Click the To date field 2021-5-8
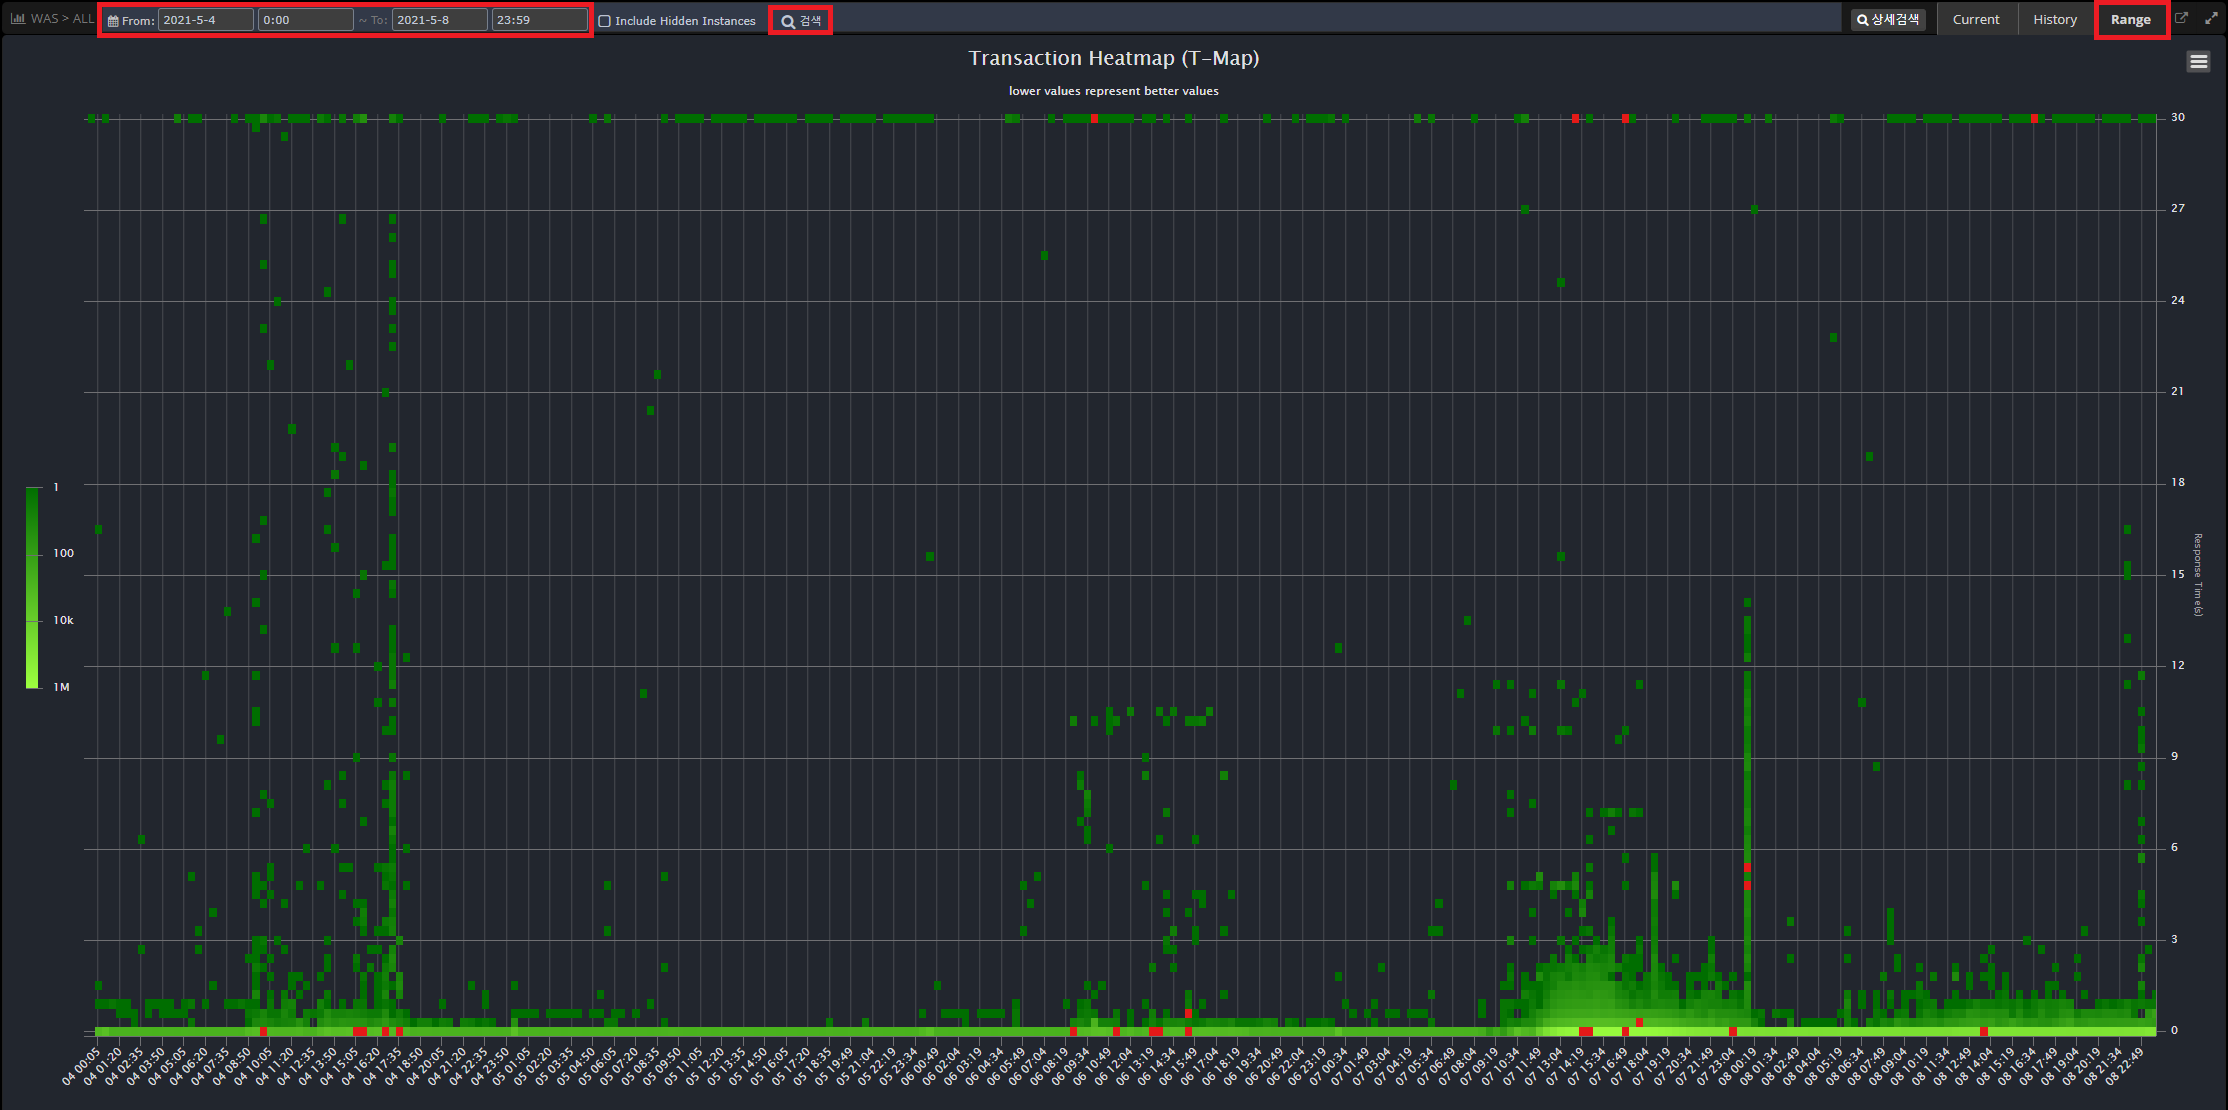 point(439,20)
